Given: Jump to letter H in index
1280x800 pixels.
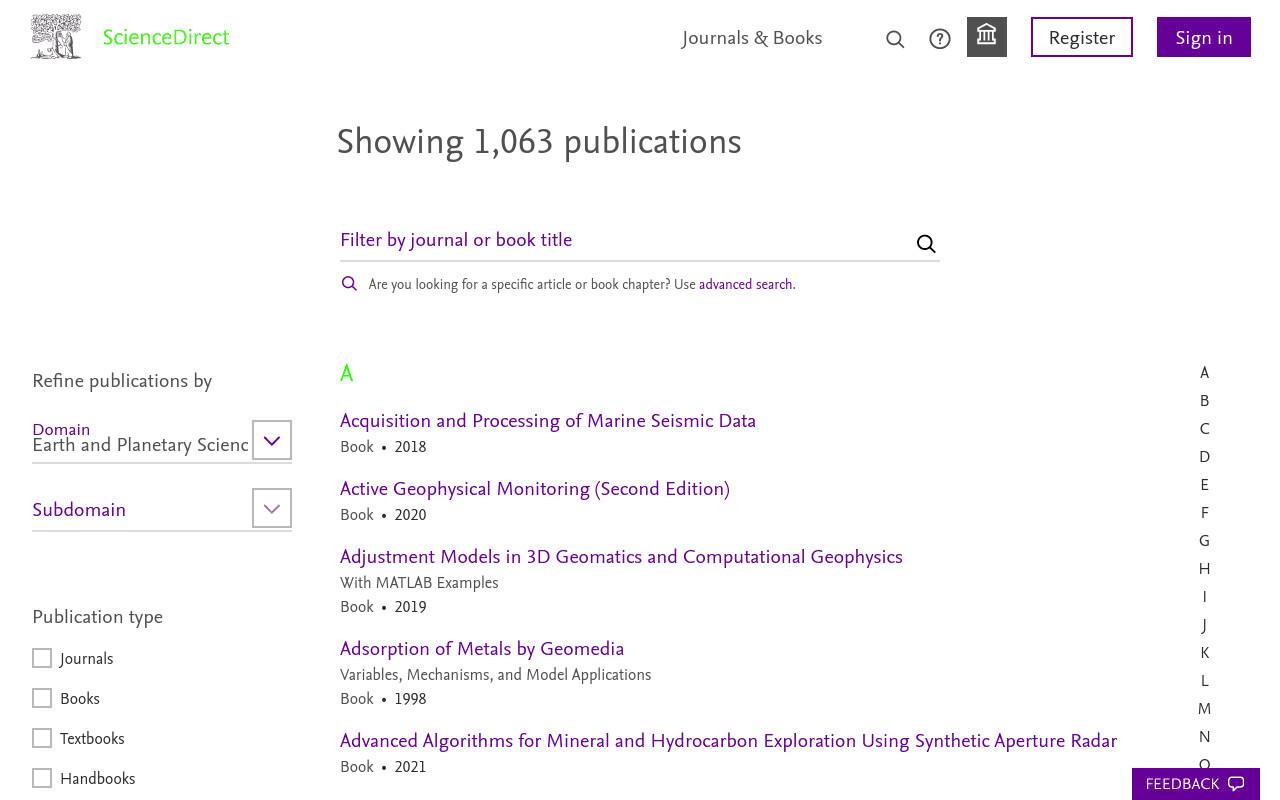Looking at the screenshot, I should tap(1204, 569).
